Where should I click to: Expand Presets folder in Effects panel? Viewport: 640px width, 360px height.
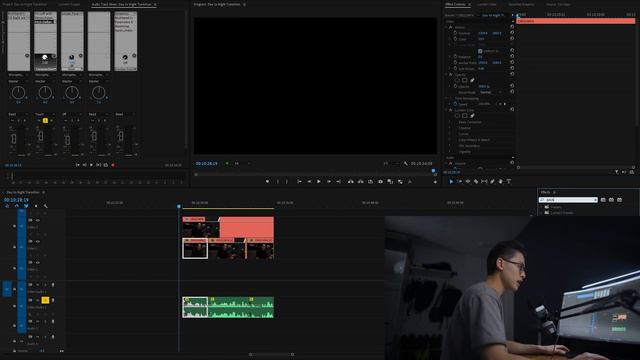pos(542,207)
